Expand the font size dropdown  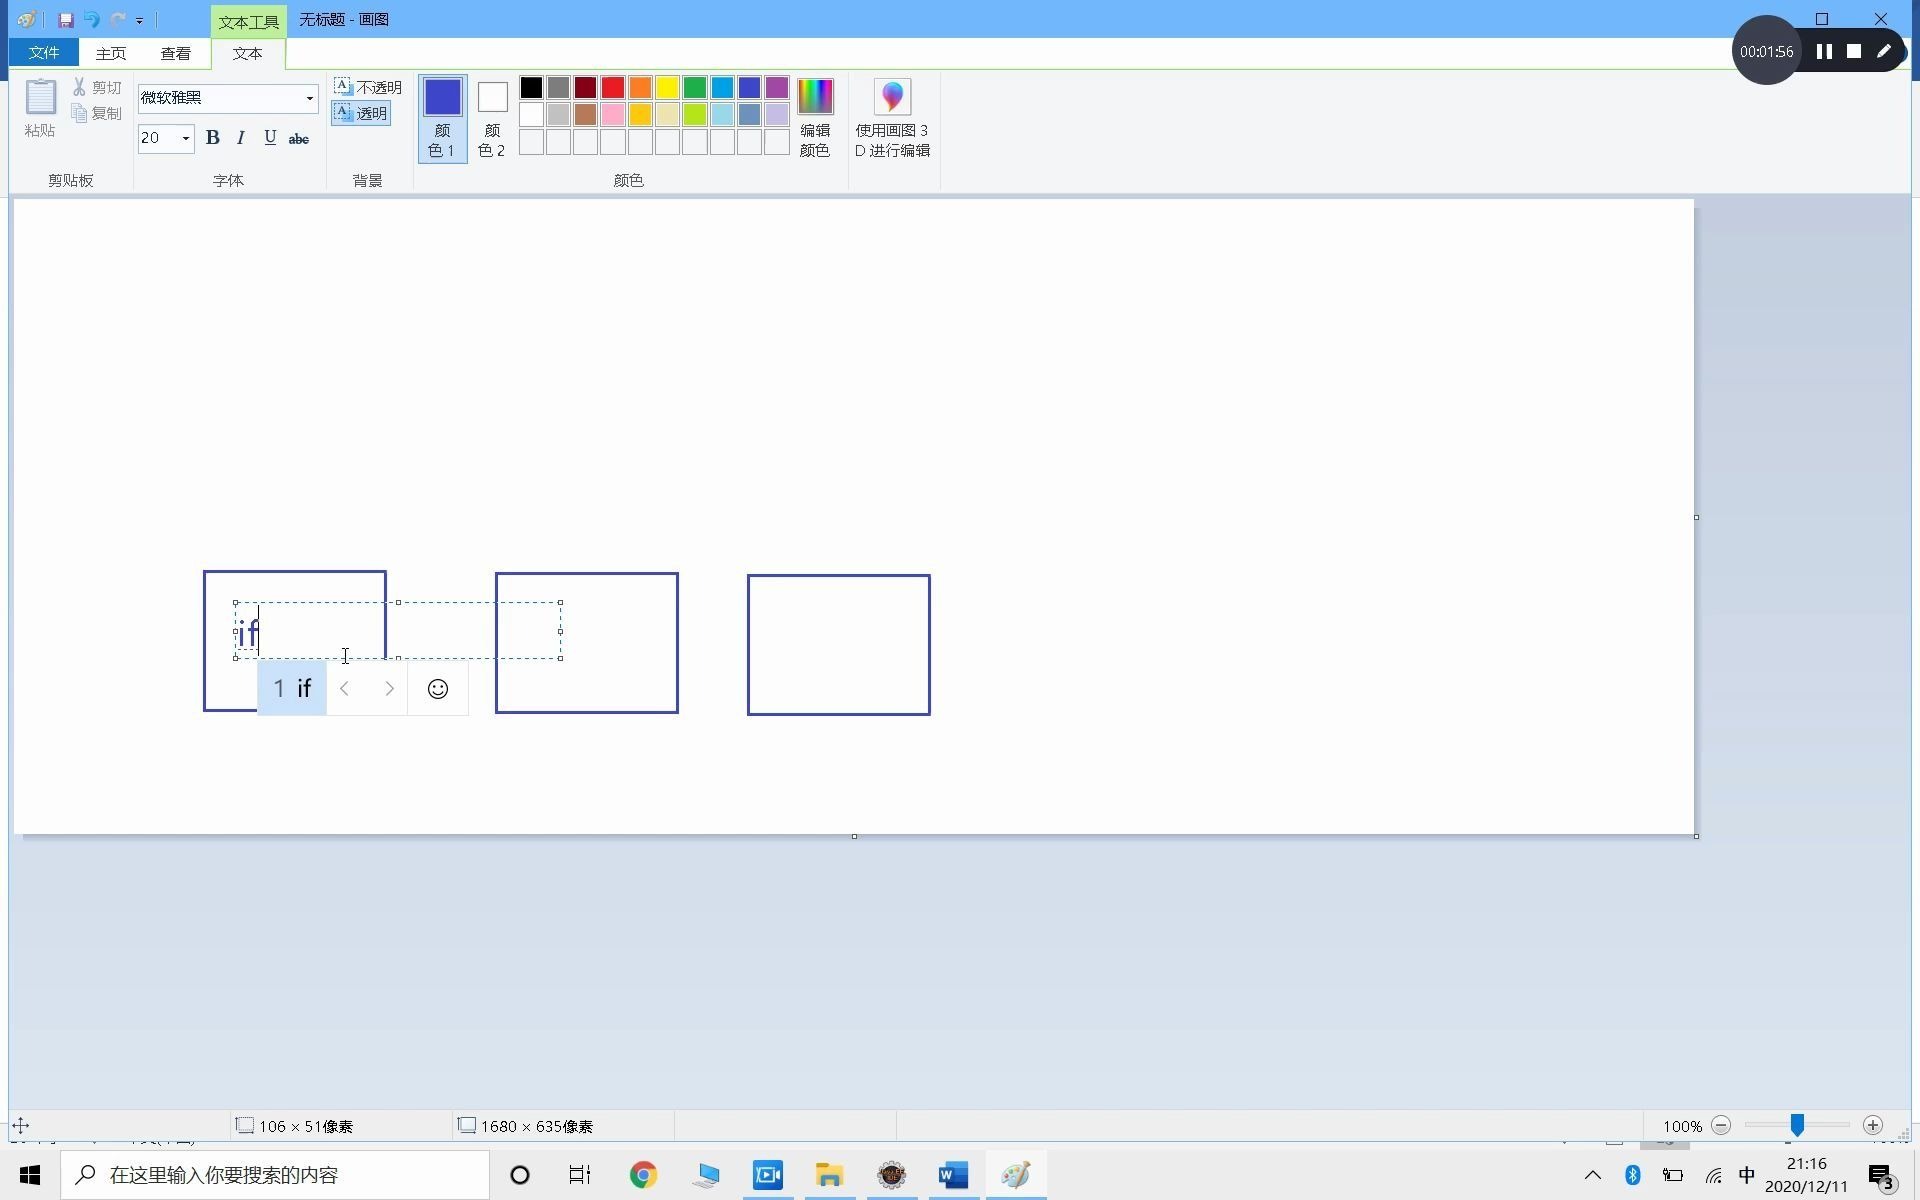pyautogui.click(x=185, y=138)
